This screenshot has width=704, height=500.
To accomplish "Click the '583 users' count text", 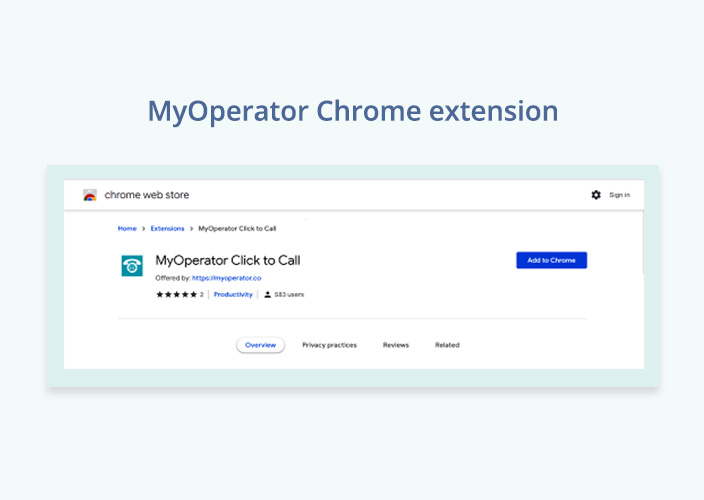I will pos(289,294).
